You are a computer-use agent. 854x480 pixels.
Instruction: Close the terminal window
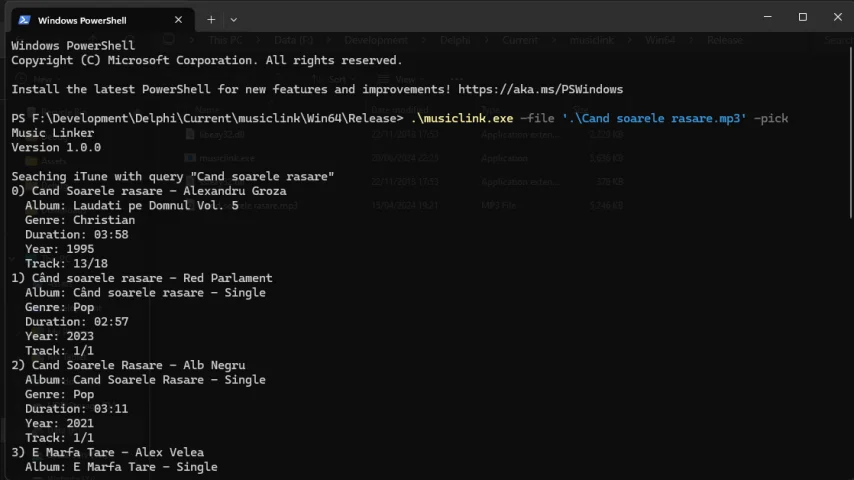[x=837, y=17]
